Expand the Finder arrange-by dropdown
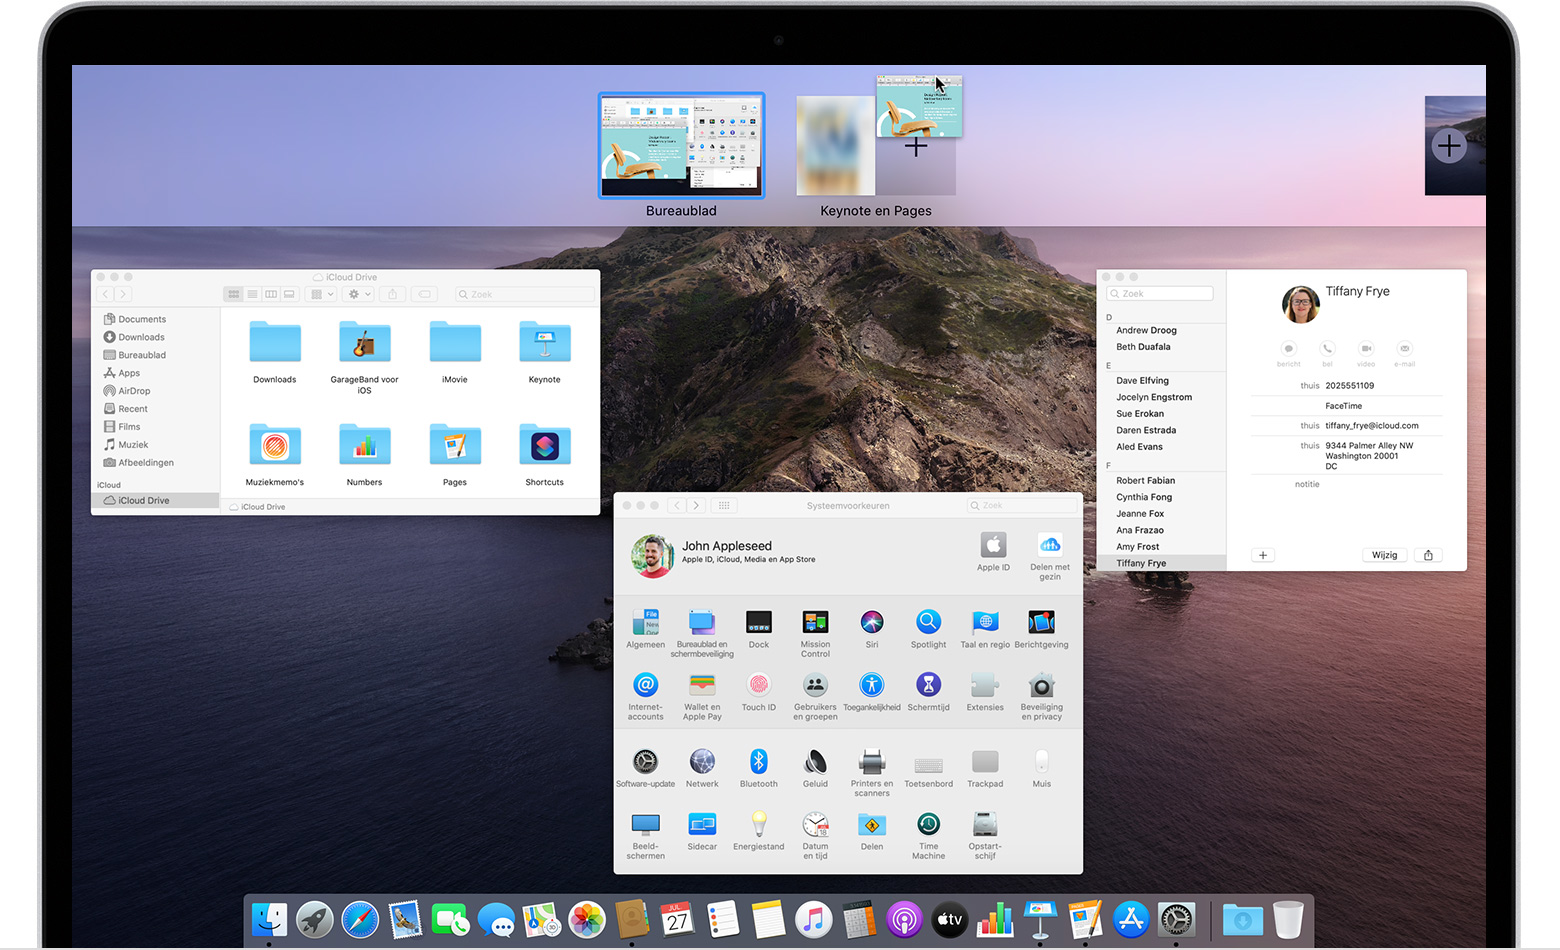The width and height of the screenshot is (1560, 950). (322, 294)
